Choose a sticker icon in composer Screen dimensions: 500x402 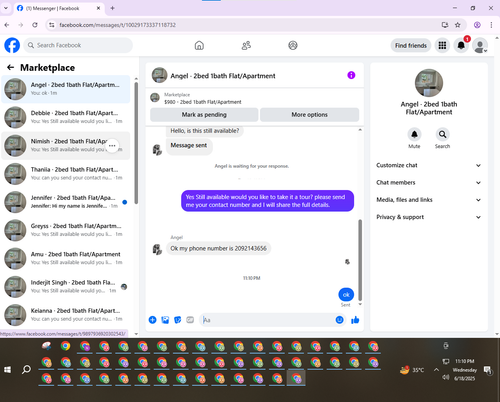(178, 320)
